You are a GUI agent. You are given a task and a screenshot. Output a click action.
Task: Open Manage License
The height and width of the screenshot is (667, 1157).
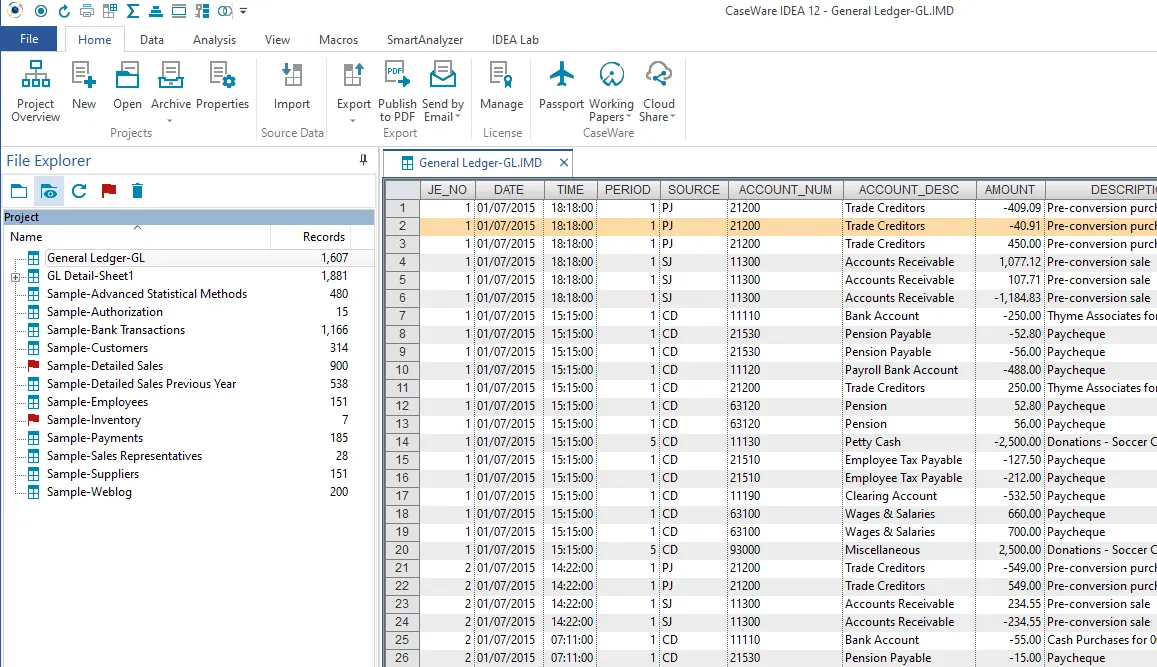click(501, 86)
